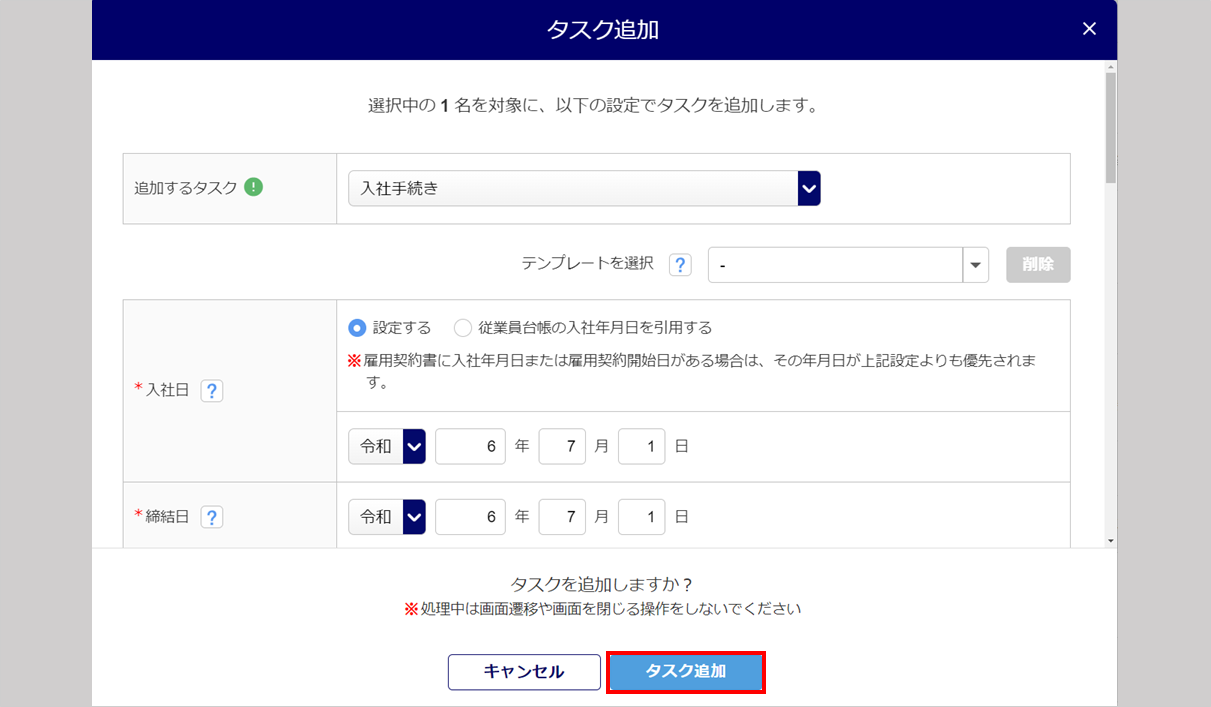1211x707 pixels.
Task: Click the 締結日 year input field
Action: coord(471,517)
